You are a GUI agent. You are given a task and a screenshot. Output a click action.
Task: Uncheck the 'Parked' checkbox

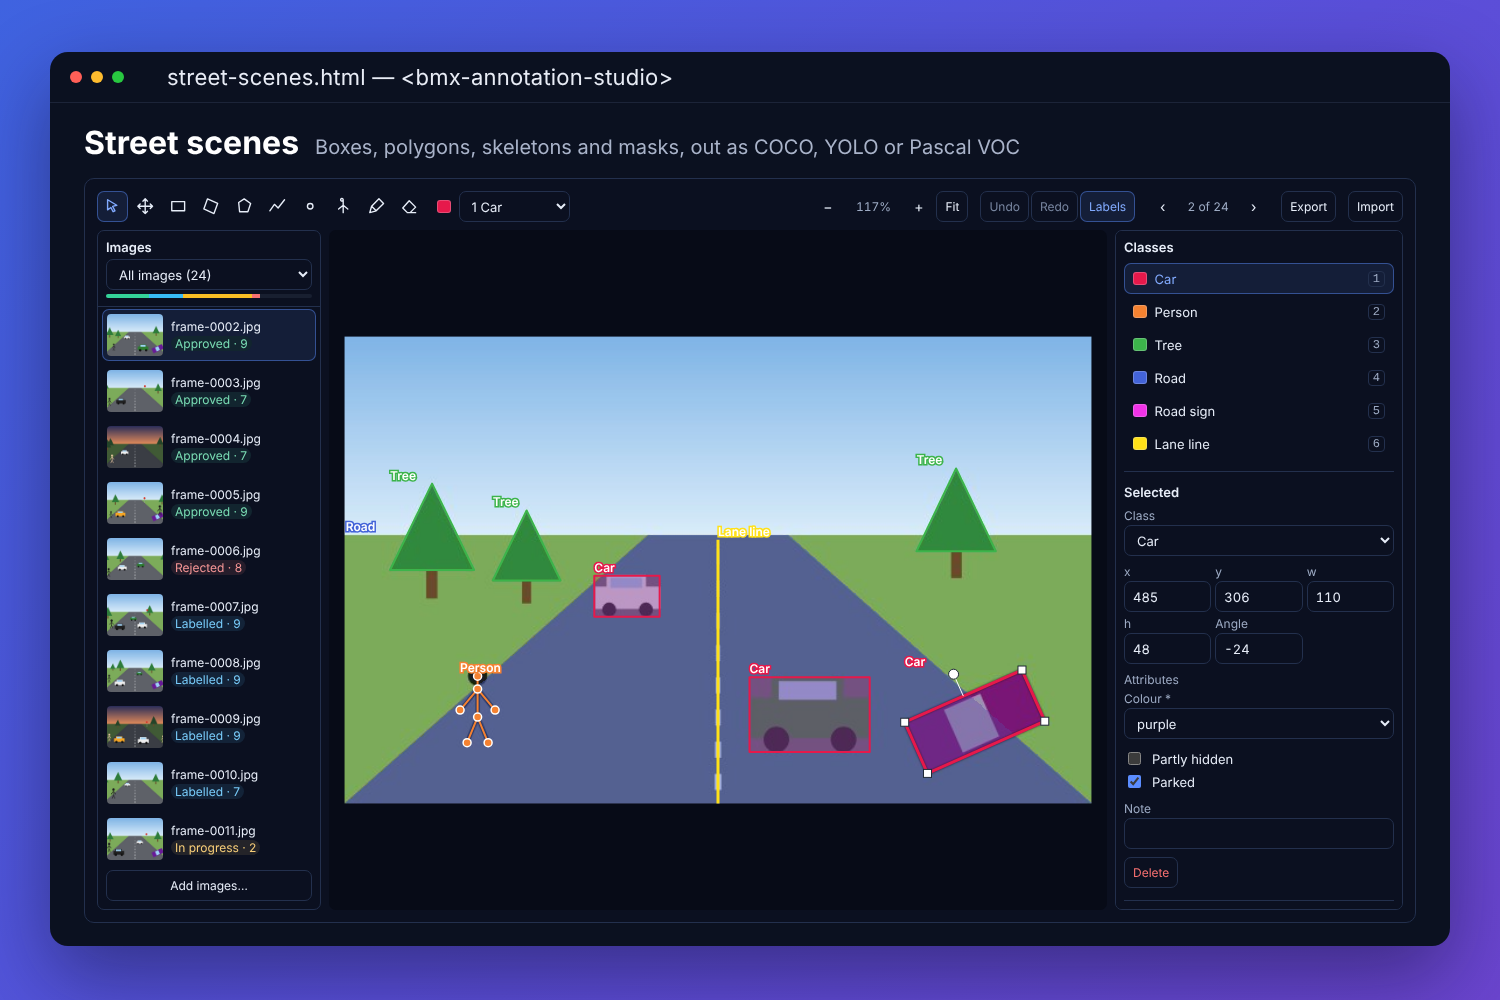click(1134, 782)
